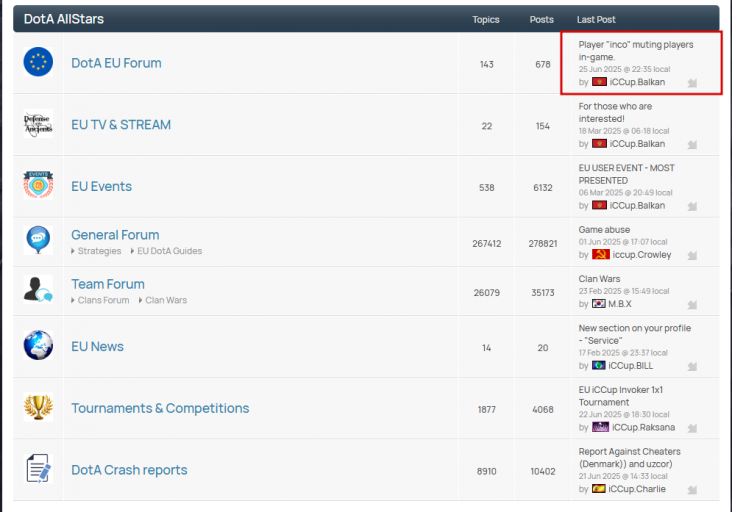Open the EU DotA Guides subforum
Image resolution: width=732 pixels, height=512 pixels.
pos(169,251)
